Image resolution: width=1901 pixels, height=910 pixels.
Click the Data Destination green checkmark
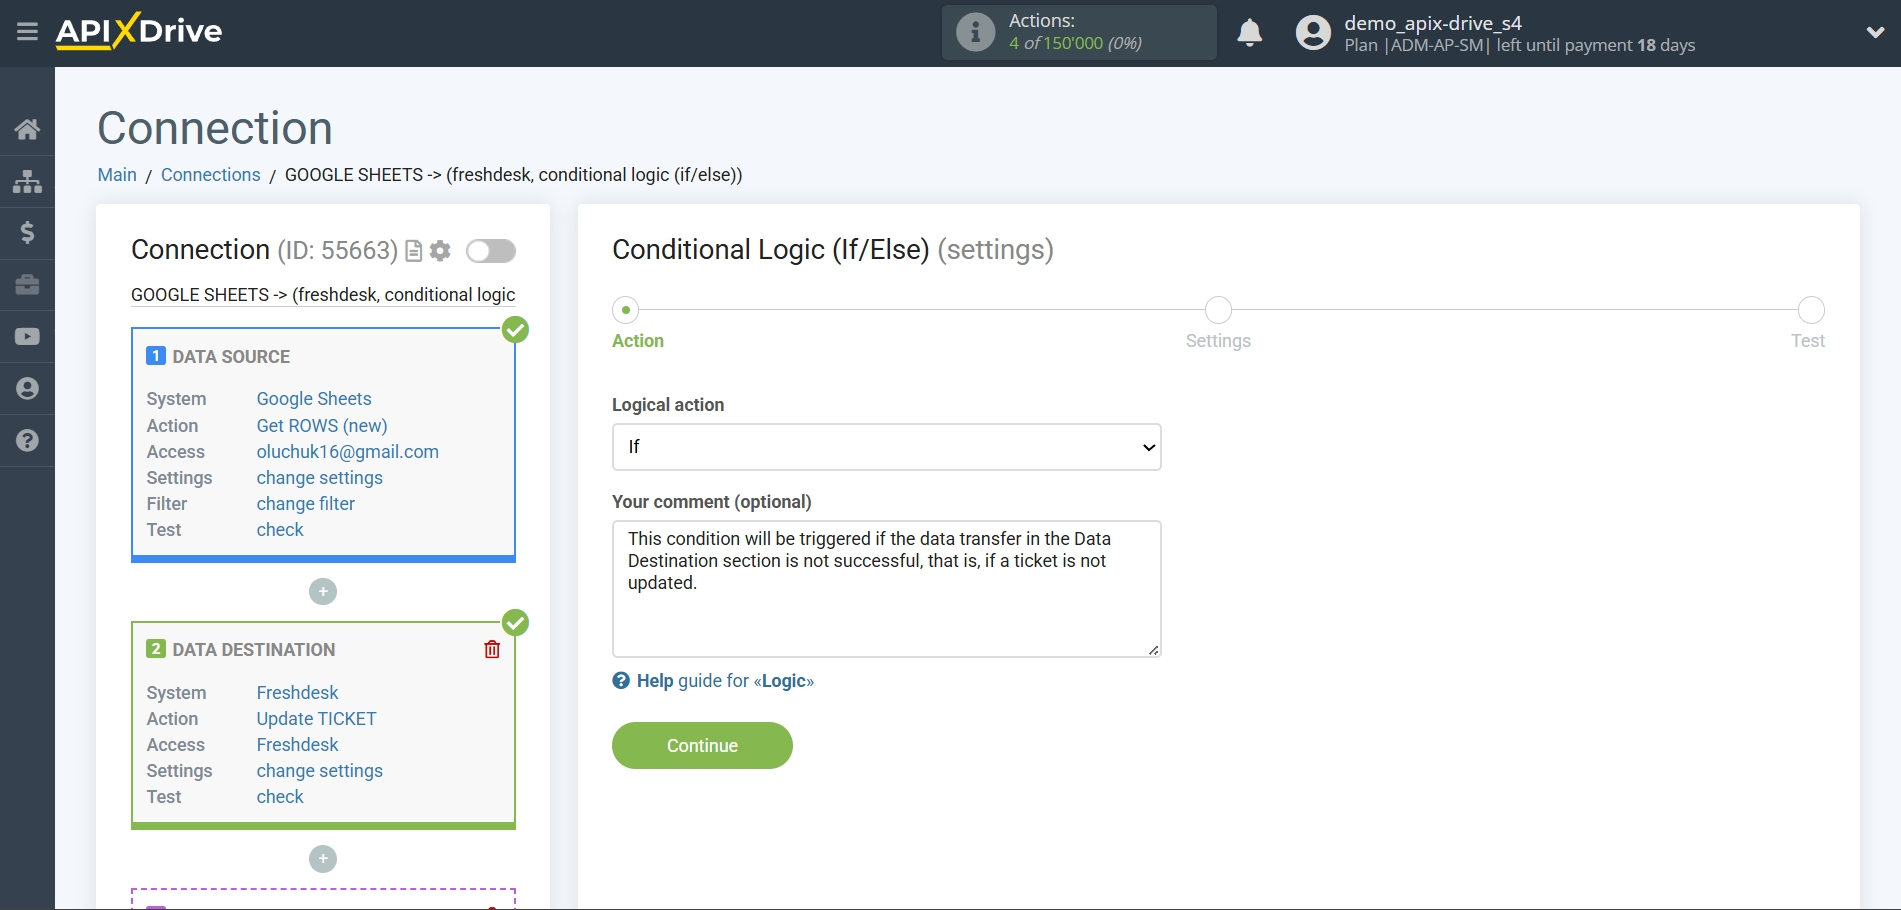click(515, 623)
